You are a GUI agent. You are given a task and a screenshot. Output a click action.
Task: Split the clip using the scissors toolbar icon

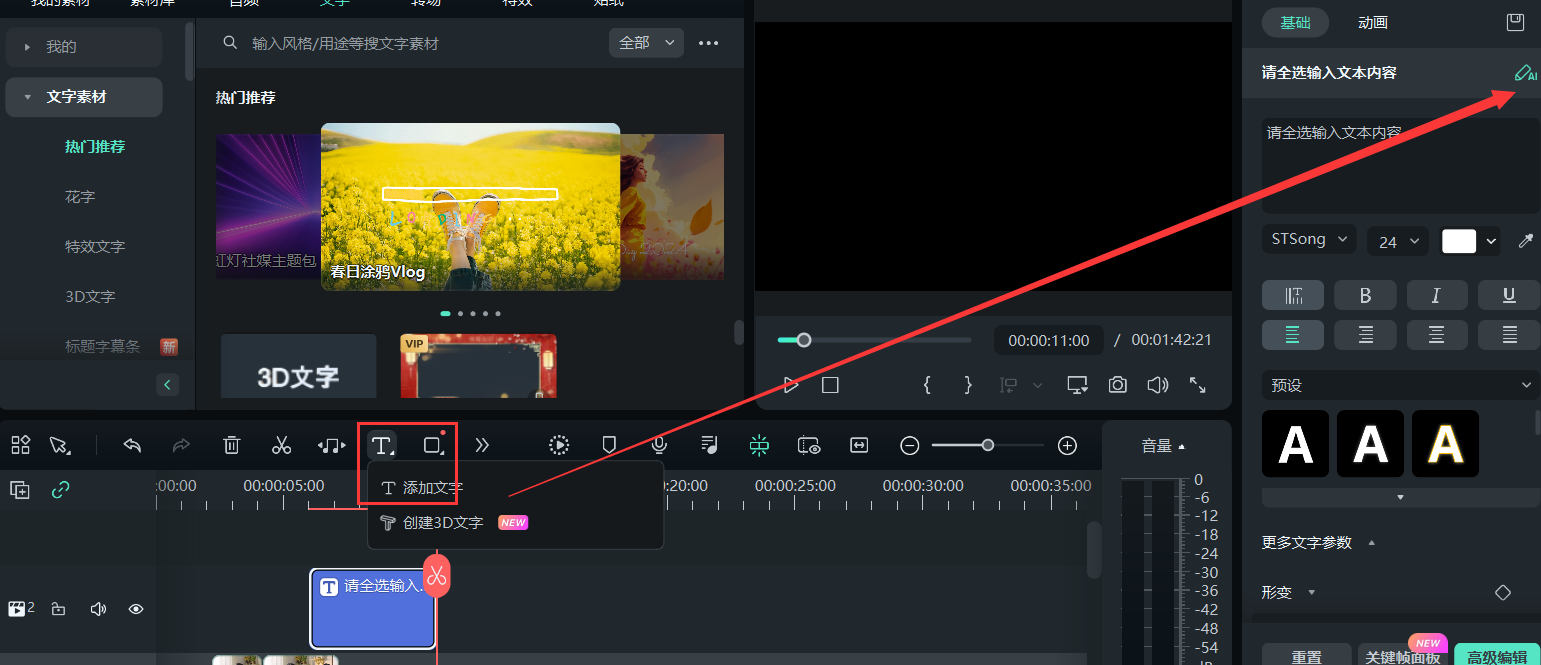[281, 445]
